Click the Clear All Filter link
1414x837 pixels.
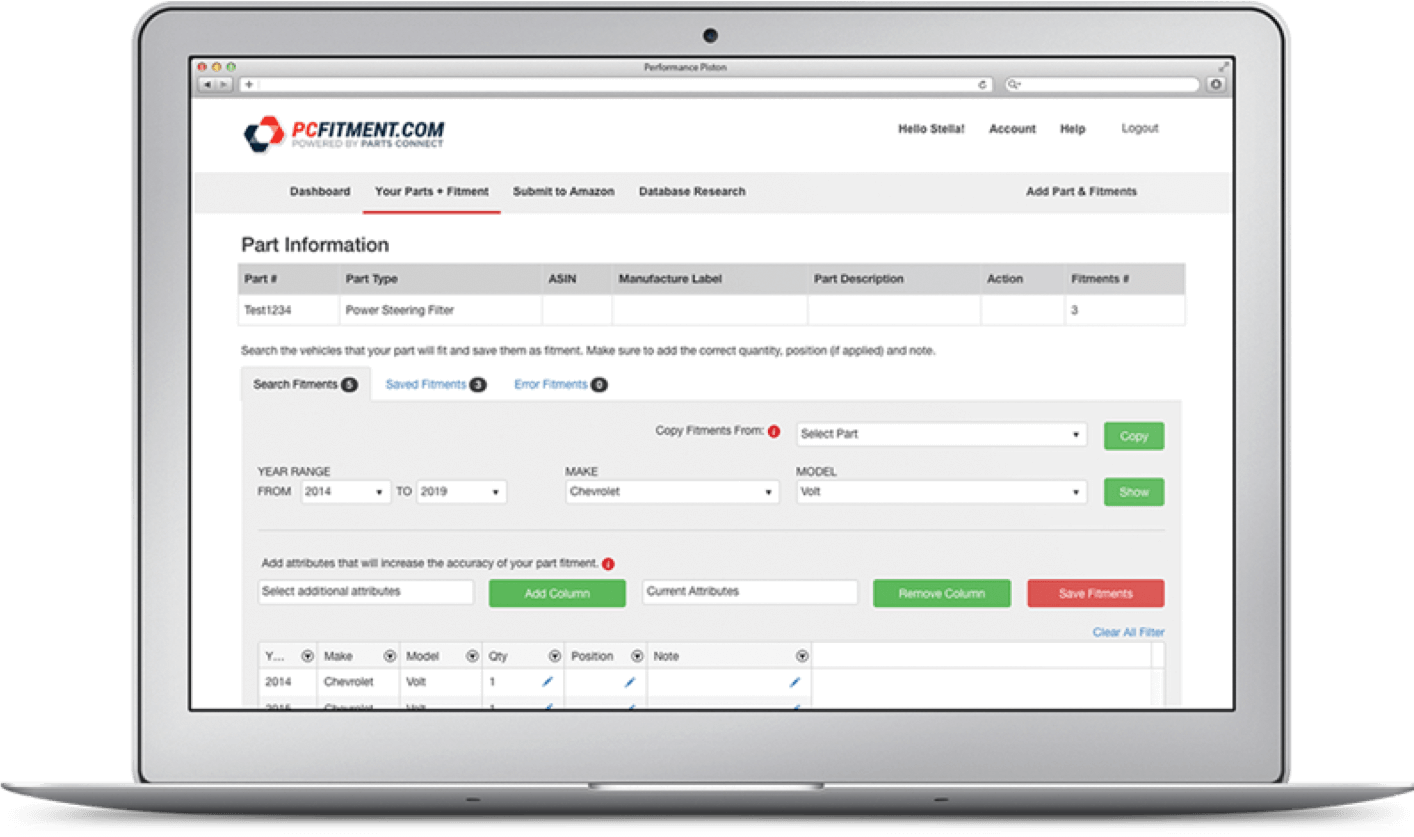(x=1128, y=632)
